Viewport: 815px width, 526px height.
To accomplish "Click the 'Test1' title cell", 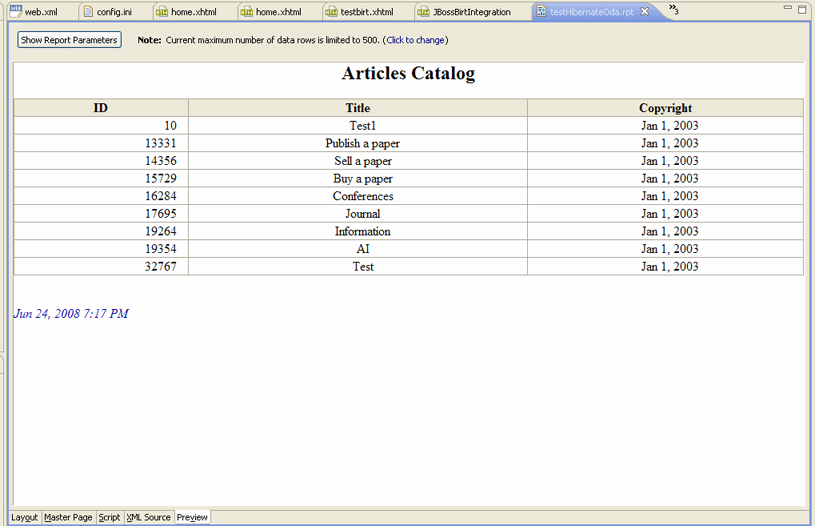I will point(358,125).
